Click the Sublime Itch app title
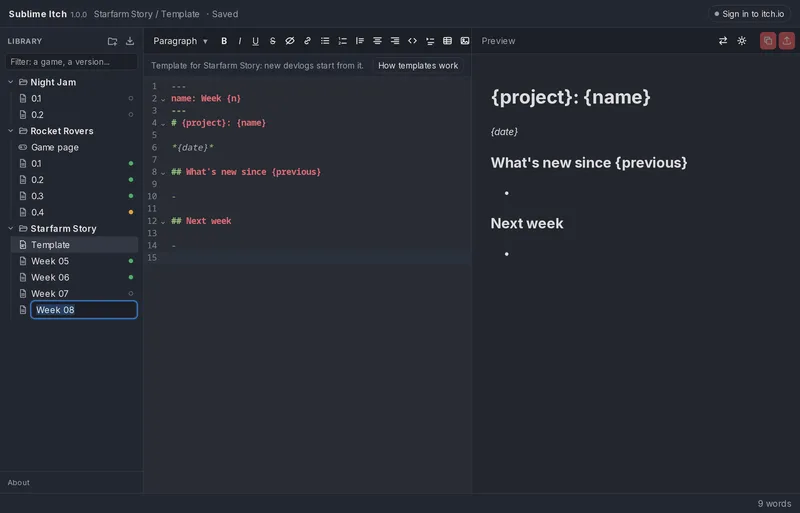Screen dimensions: 800x513 pos(38,14)
